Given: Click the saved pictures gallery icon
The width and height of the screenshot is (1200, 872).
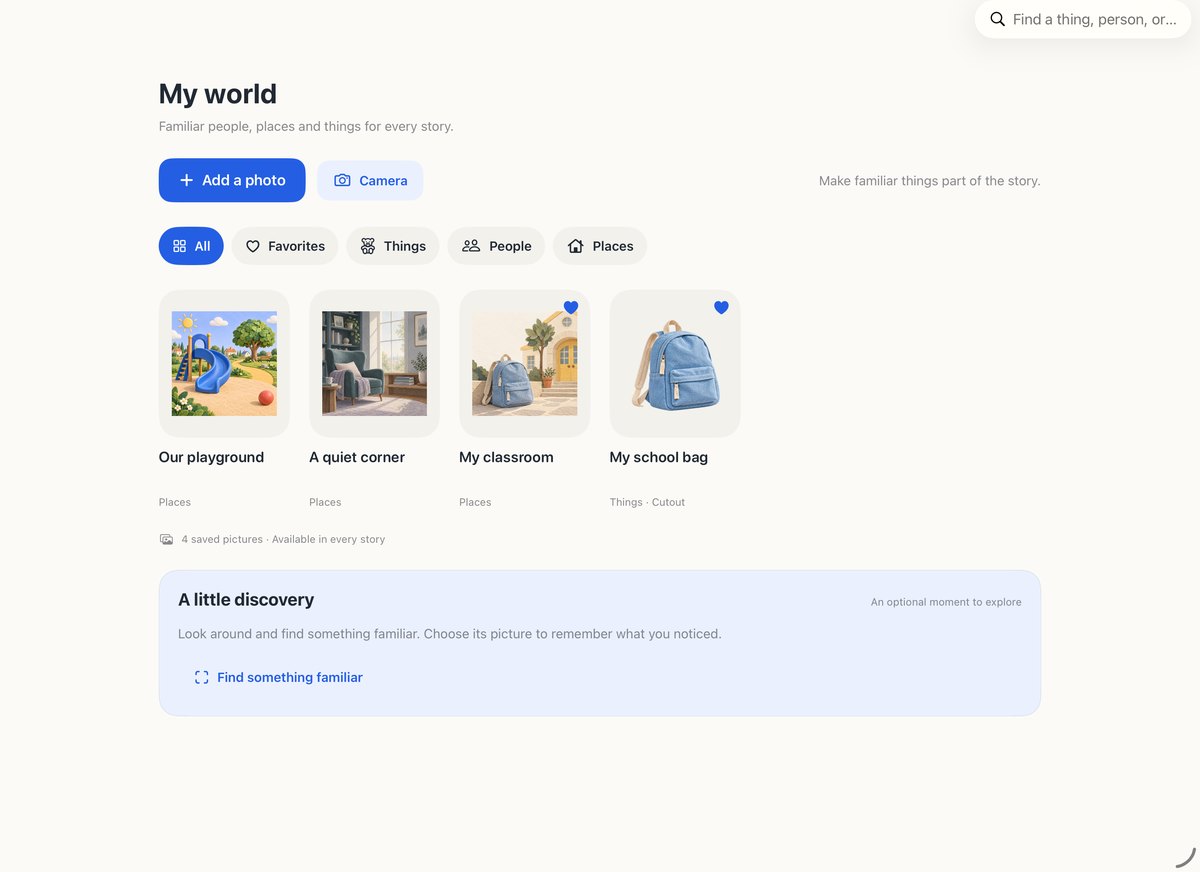Looking at the screenshot, I should coord(166,539).
